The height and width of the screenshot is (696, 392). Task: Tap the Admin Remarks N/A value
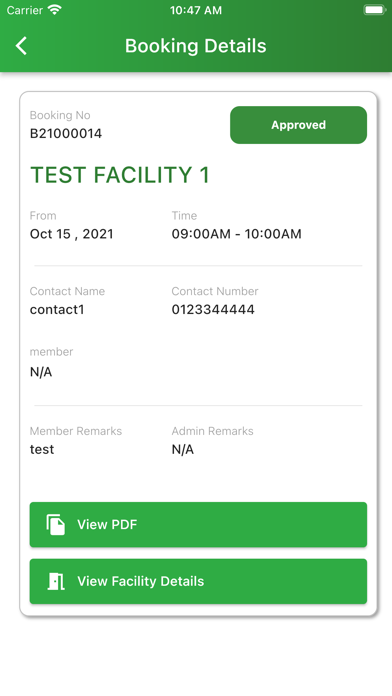(183, 450)
